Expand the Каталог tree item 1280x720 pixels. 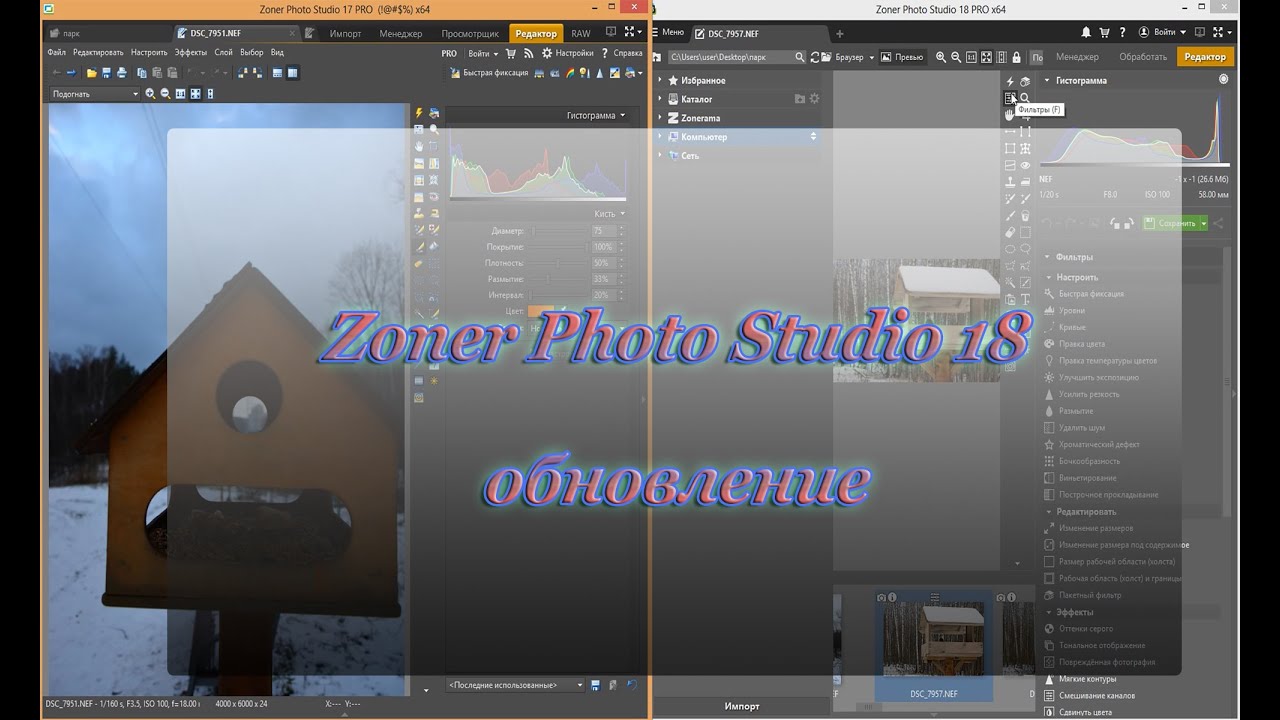[x=660, y=99]
